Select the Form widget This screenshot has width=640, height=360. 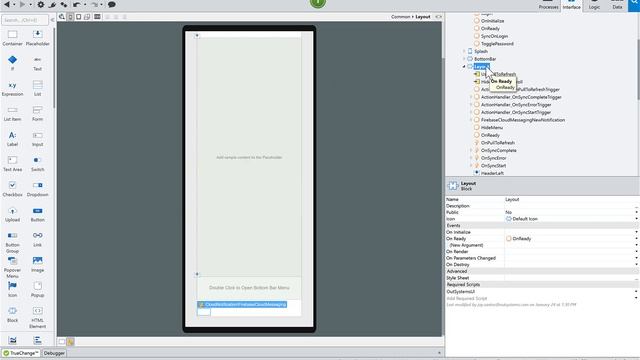point(38,114)
